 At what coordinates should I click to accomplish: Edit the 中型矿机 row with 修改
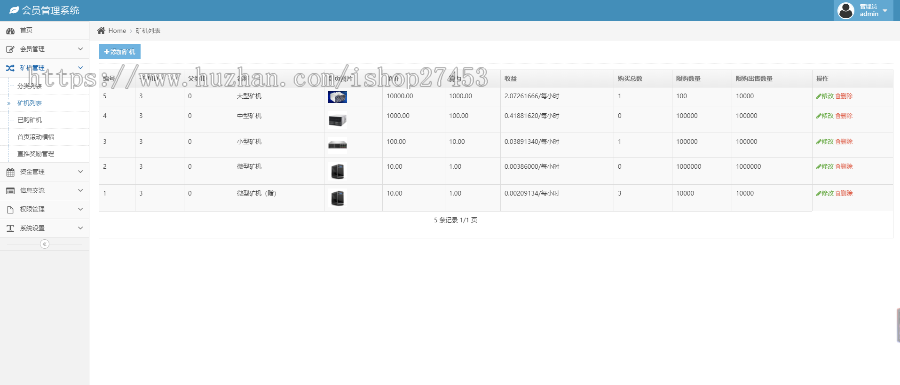coord(824,116)
